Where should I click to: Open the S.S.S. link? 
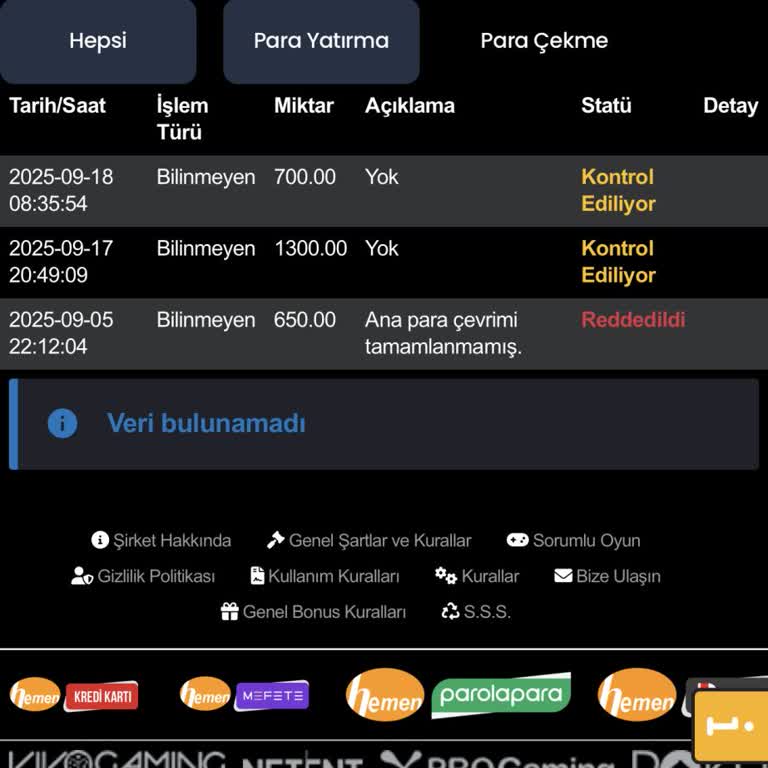click(487, 612)
